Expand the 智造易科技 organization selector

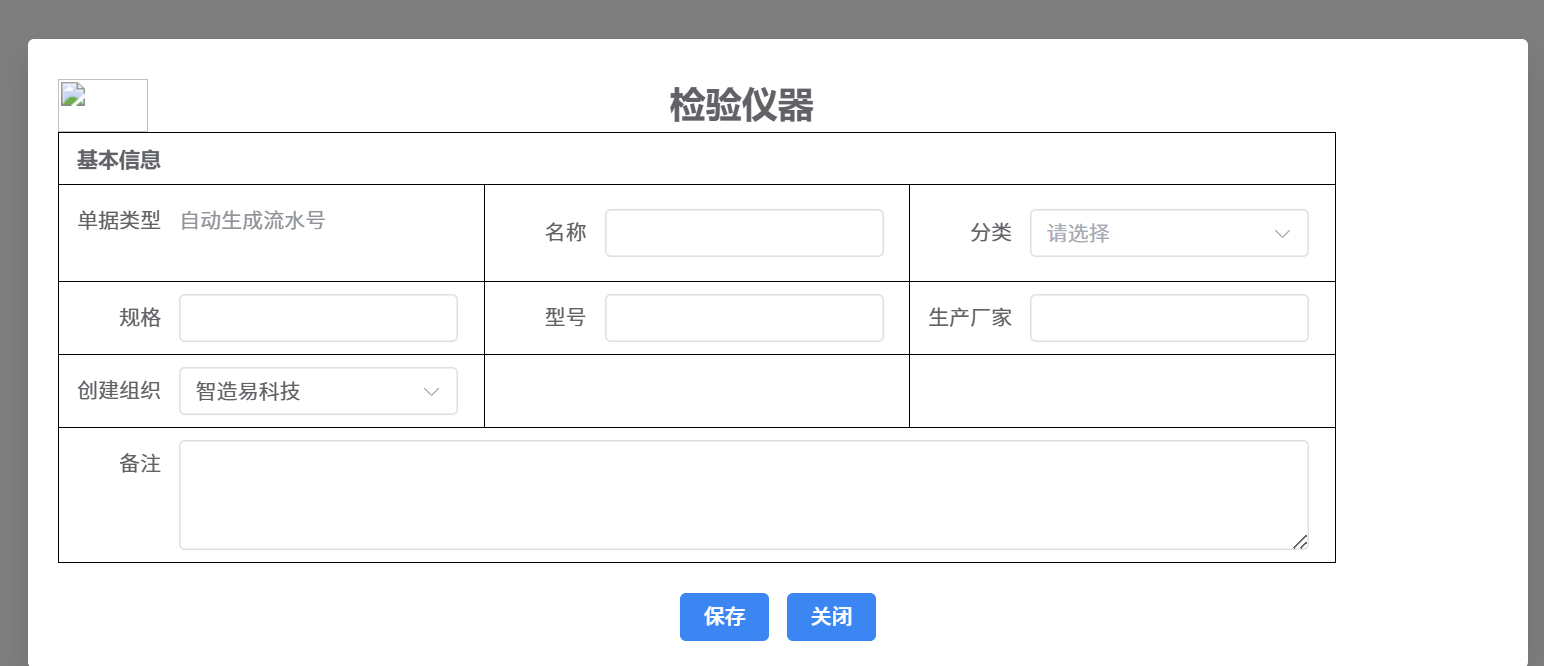click(x=300, y=391)
